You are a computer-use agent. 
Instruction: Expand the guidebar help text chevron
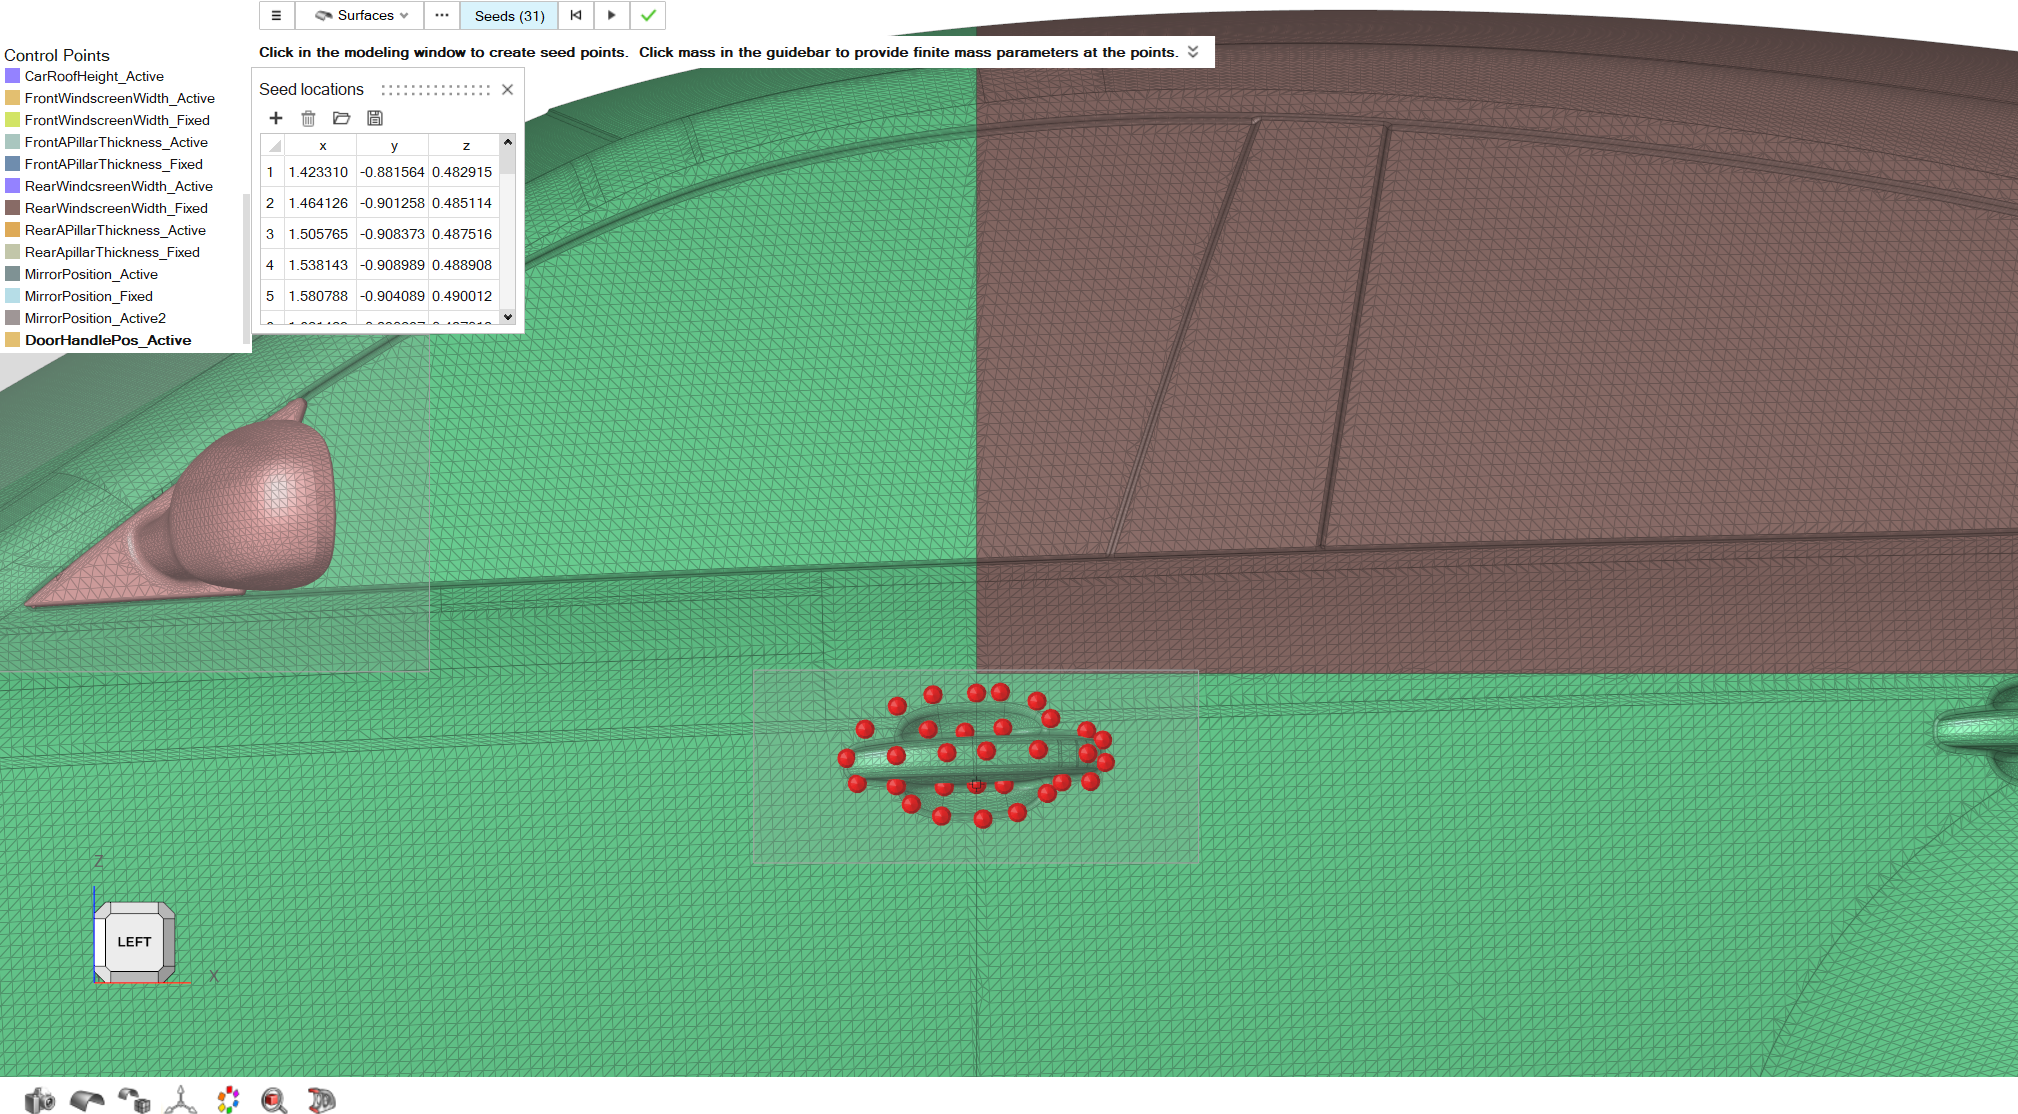(x=1193, y=52)
